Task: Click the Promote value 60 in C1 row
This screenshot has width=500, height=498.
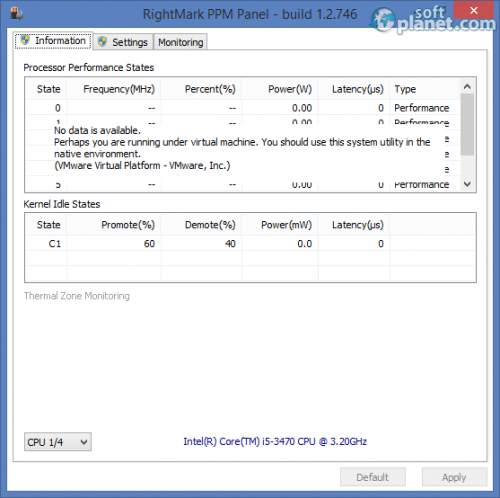Action: point(149,244)
